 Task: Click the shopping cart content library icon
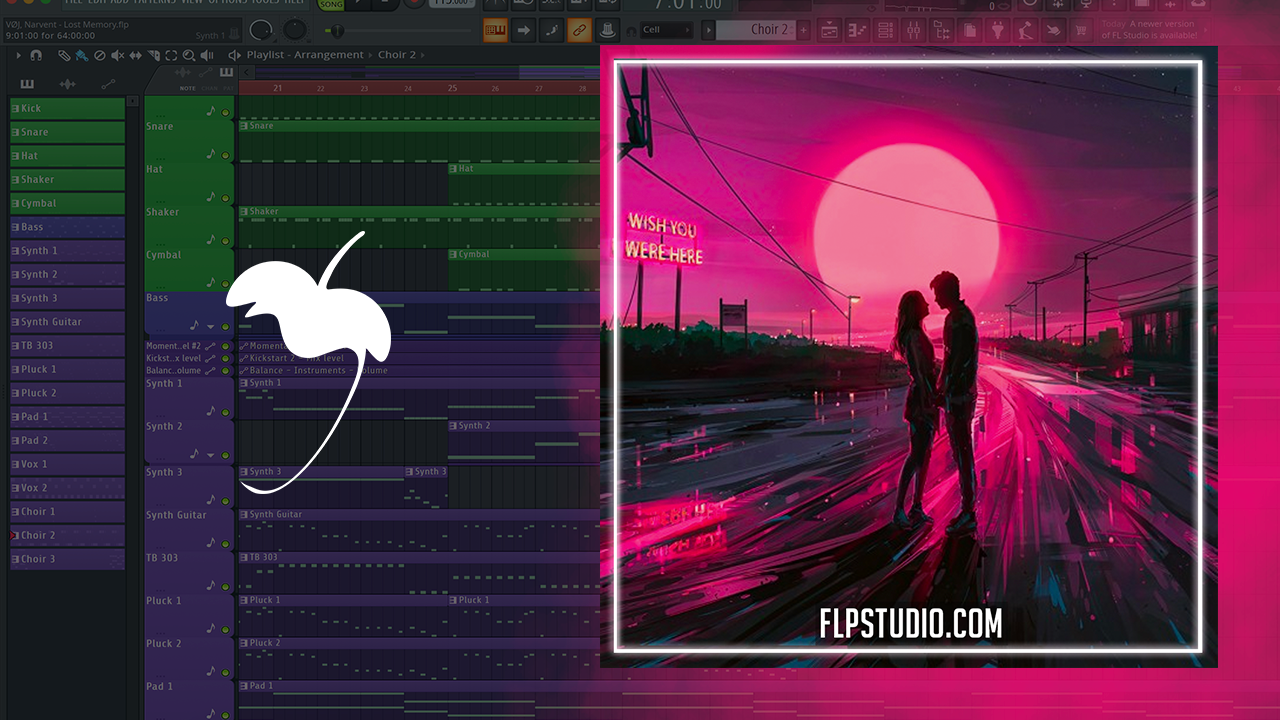click(1080, 30)
